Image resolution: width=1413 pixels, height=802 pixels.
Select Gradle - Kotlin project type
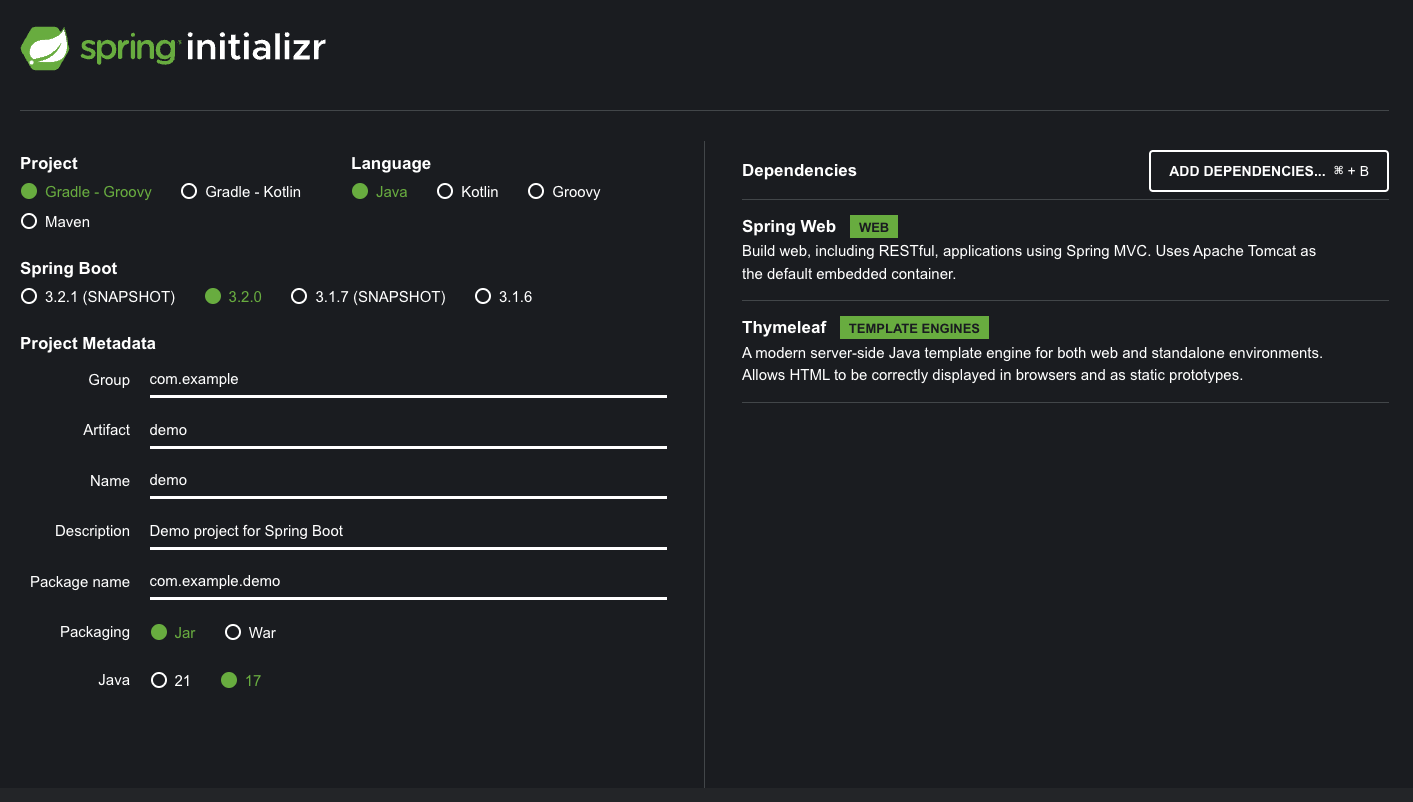pyautogui.click(x=241, y=191)
